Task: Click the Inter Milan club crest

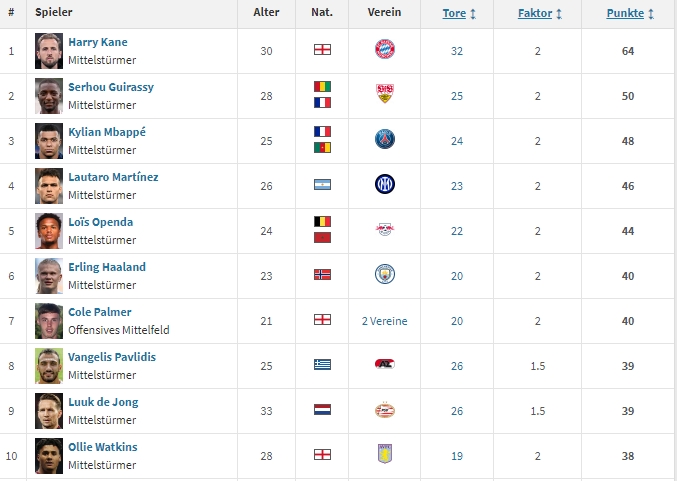Action: pyautogui.click(x=385, y=185)
